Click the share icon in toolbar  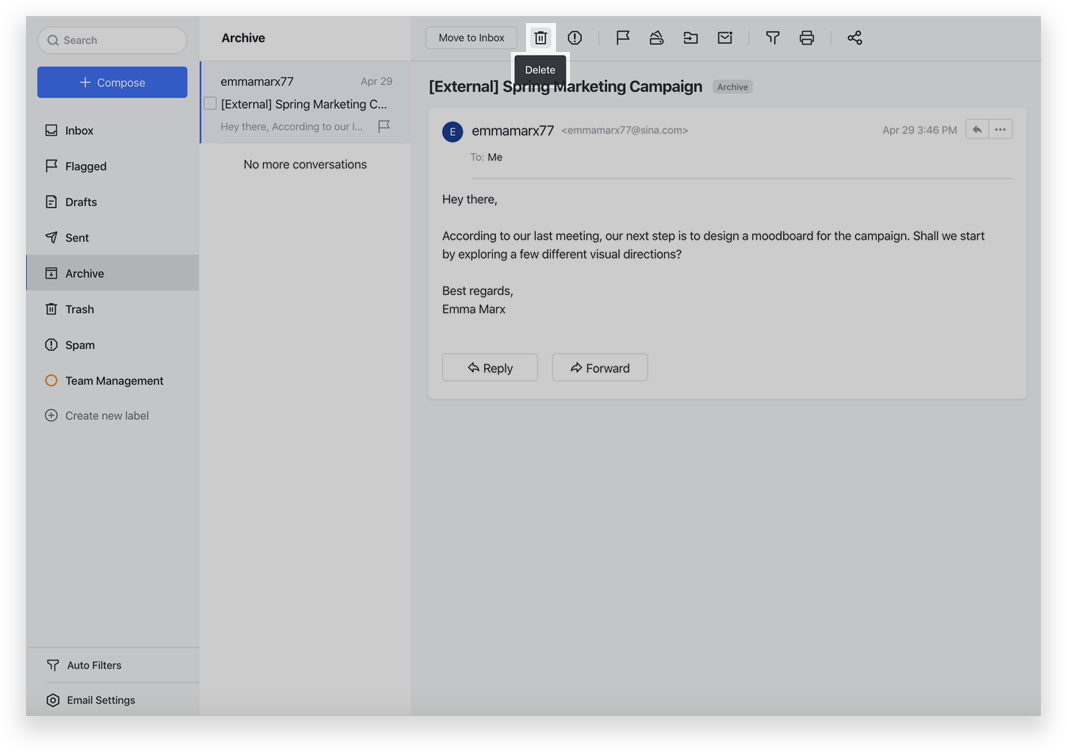coord(855,38)
